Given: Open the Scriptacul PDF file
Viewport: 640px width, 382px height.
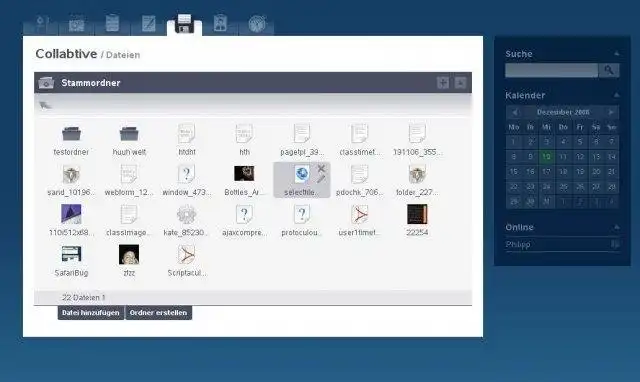Looking at the screenshot, I should coord(187,255).
